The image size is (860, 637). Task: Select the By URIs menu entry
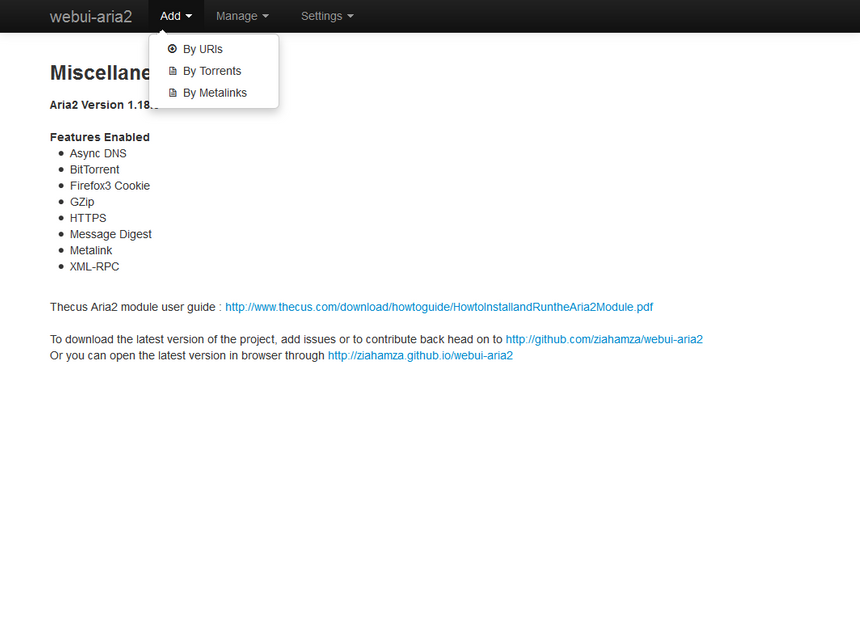pyautogui.click(x=203, y=49)
